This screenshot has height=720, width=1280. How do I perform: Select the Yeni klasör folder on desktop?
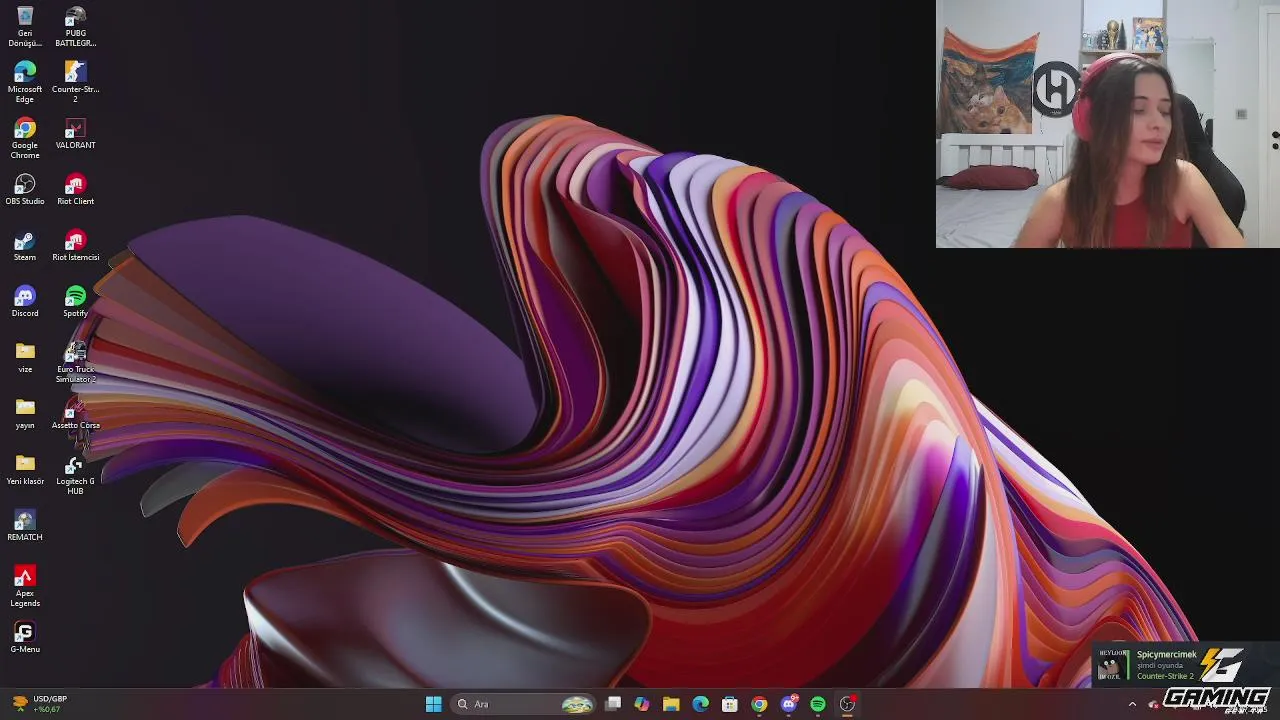click(x=25, y=470)
